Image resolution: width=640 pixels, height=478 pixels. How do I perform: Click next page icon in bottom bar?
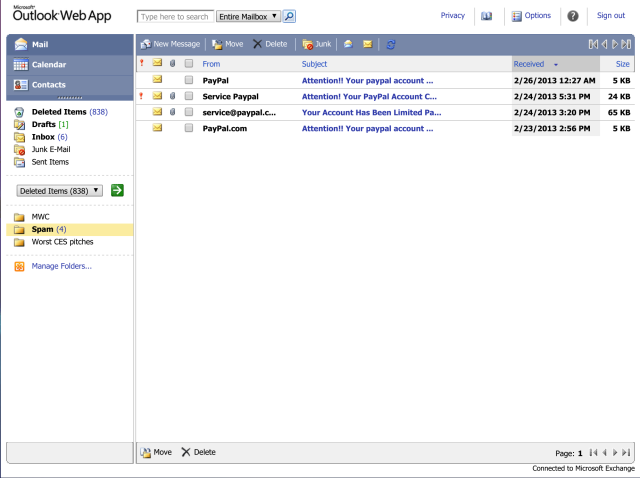615,452
